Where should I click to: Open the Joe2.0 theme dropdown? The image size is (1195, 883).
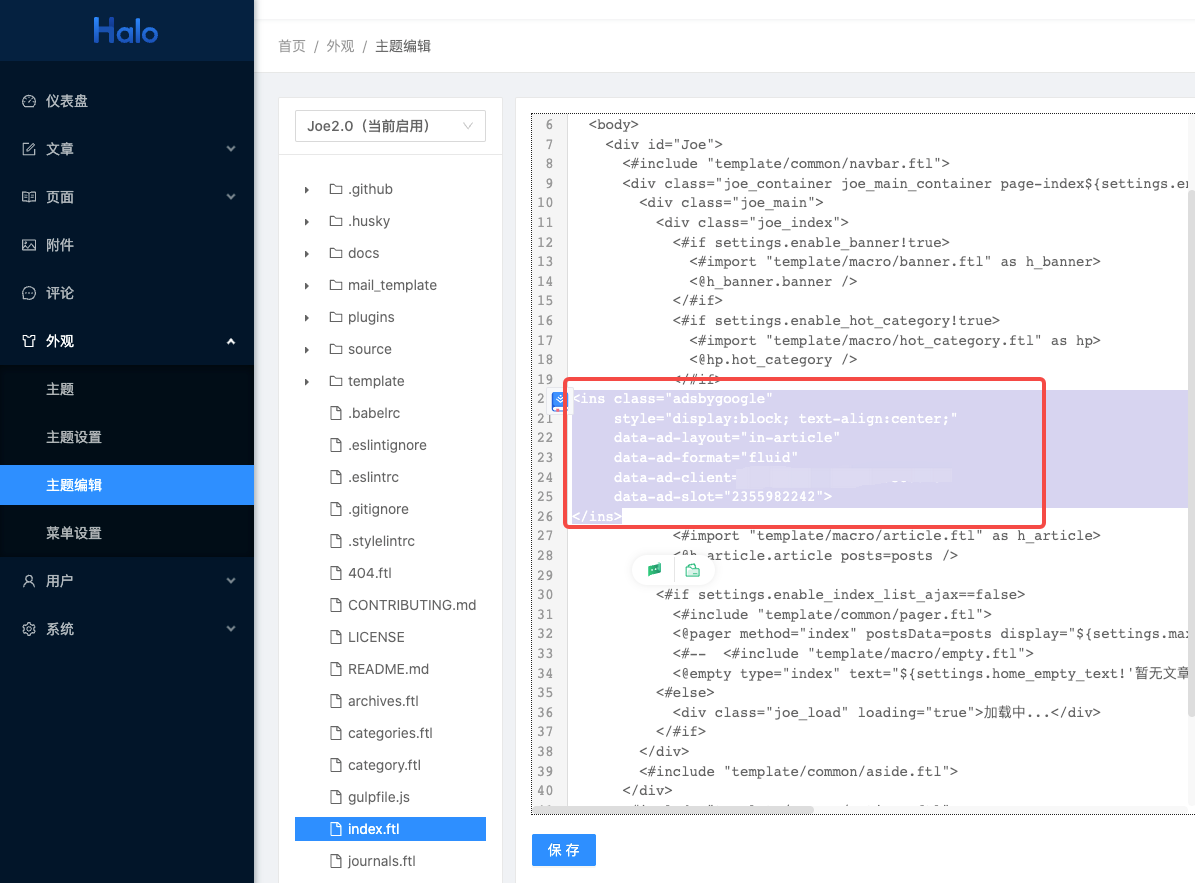(390, 126)
